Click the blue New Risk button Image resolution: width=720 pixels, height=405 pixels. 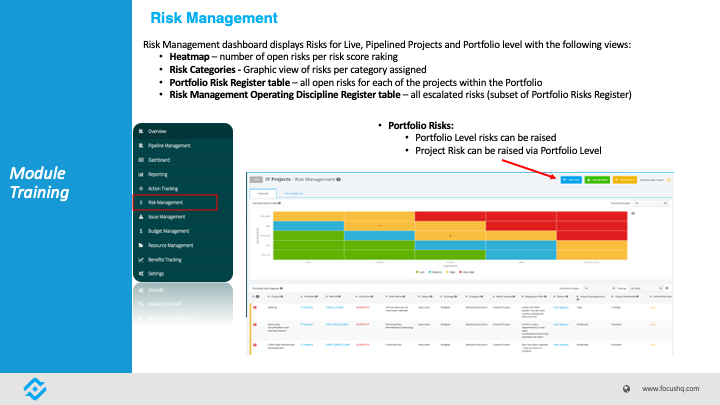[571, 180]
